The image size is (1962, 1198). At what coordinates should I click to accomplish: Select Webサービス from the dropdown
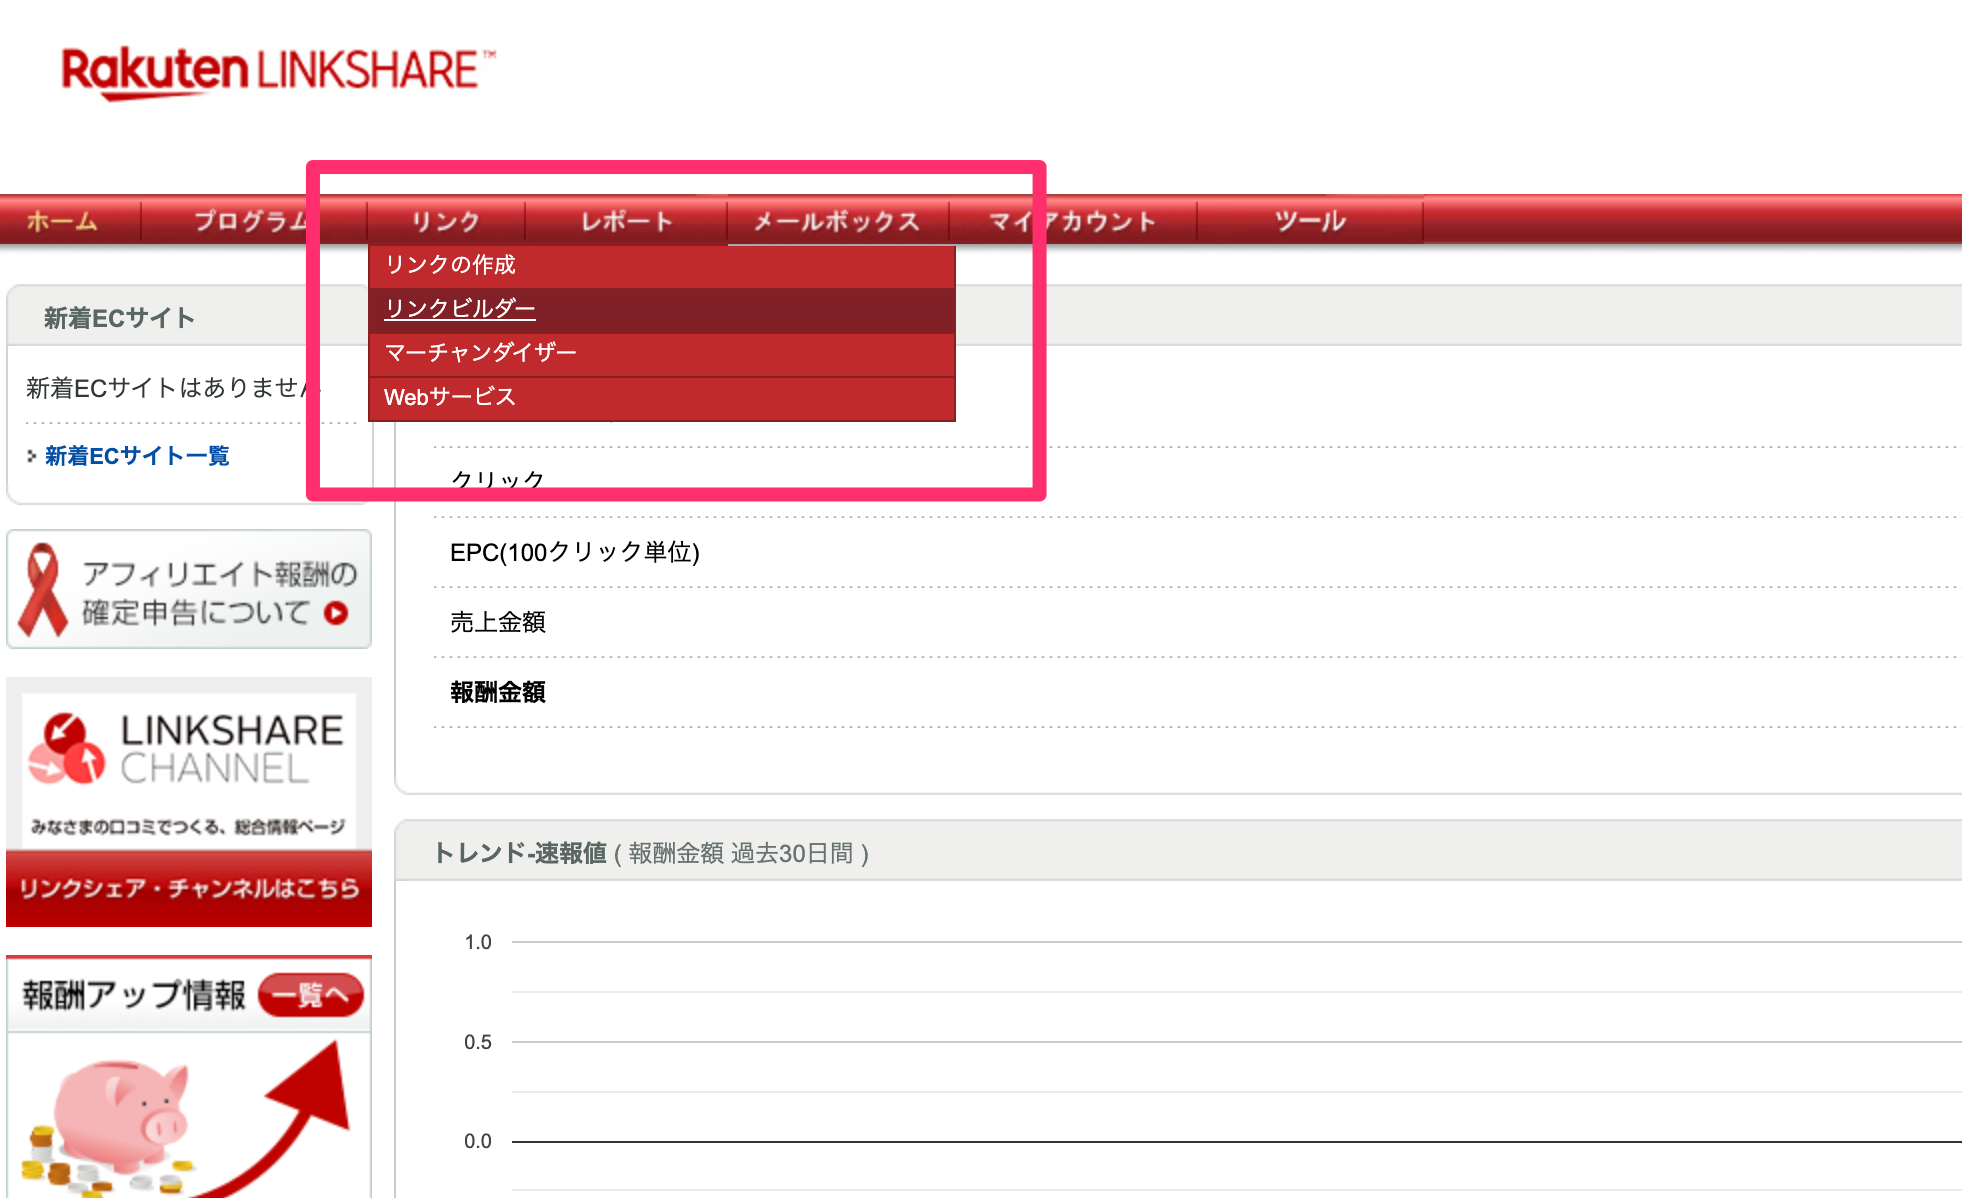[x=662, y=397]
